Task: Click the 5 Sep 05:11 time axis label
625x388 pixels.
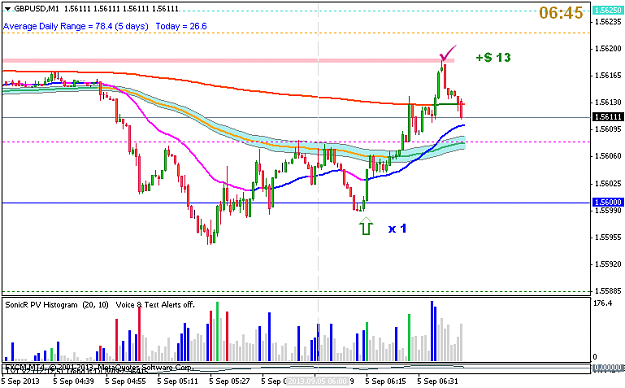Action: tap(177, 381)
